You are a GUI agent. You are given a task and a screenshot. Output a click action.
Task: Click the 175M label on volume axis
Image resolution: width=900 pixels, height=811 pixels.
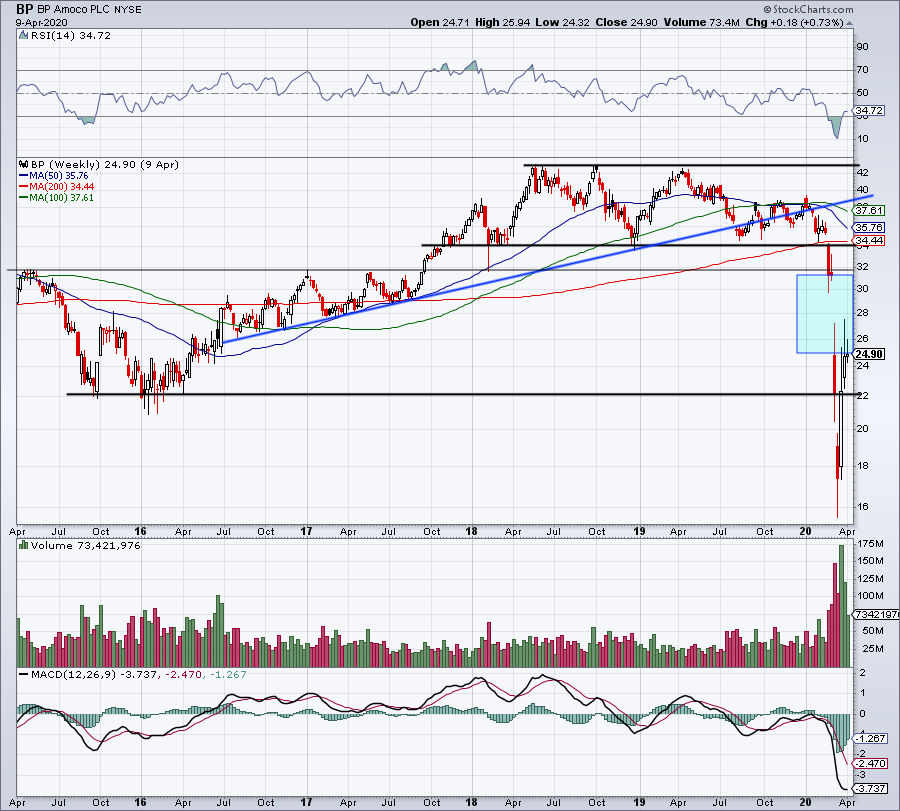click(x=871, y=544)
